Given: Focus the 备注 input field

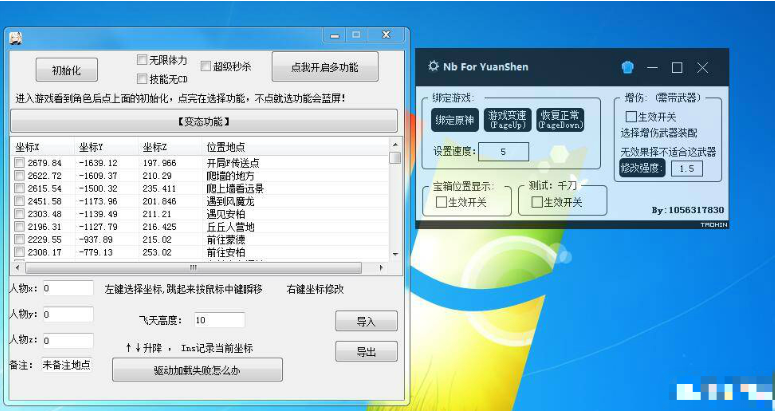Looking at the screenshot, I should (67, 365).
